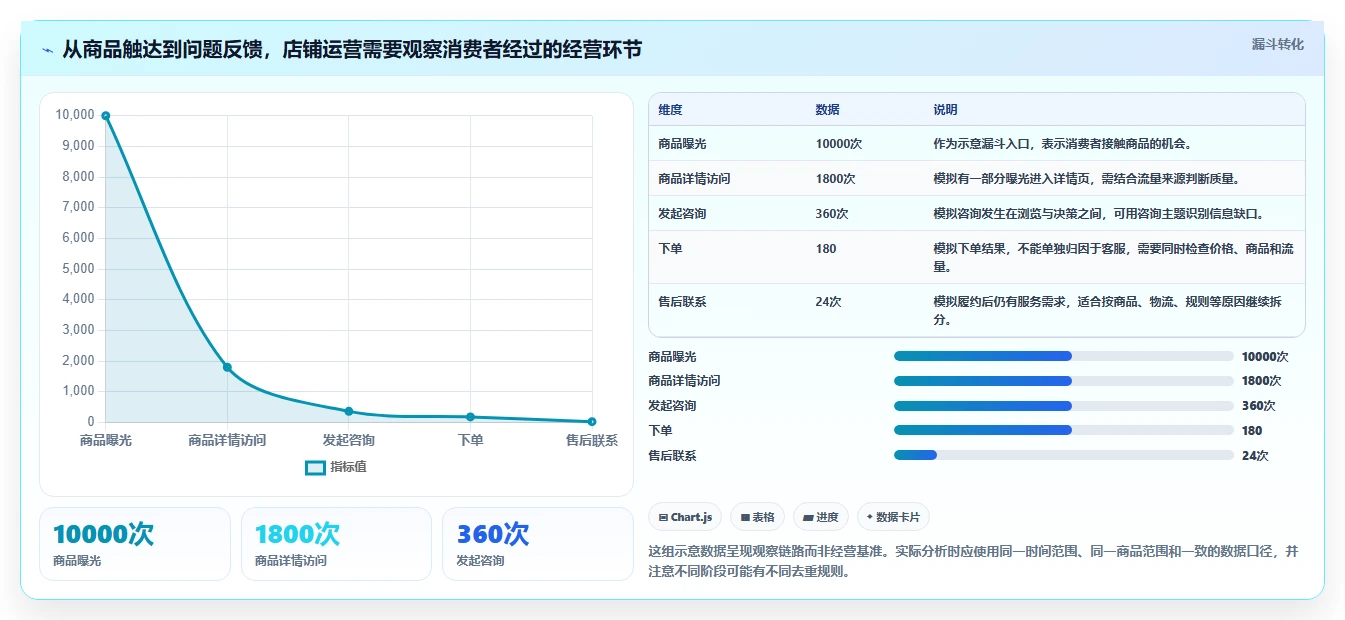The image size is (1345, 620).
Task: Click the 下单 label left of the progress bar
Action: click(x=661, y=431)
